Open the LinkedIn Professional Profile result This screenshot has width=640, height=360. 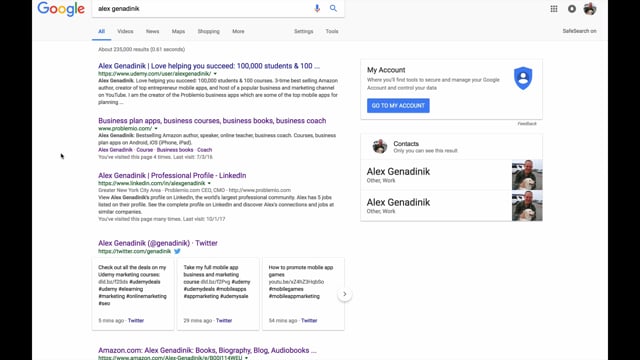click(x=172, y=176)
